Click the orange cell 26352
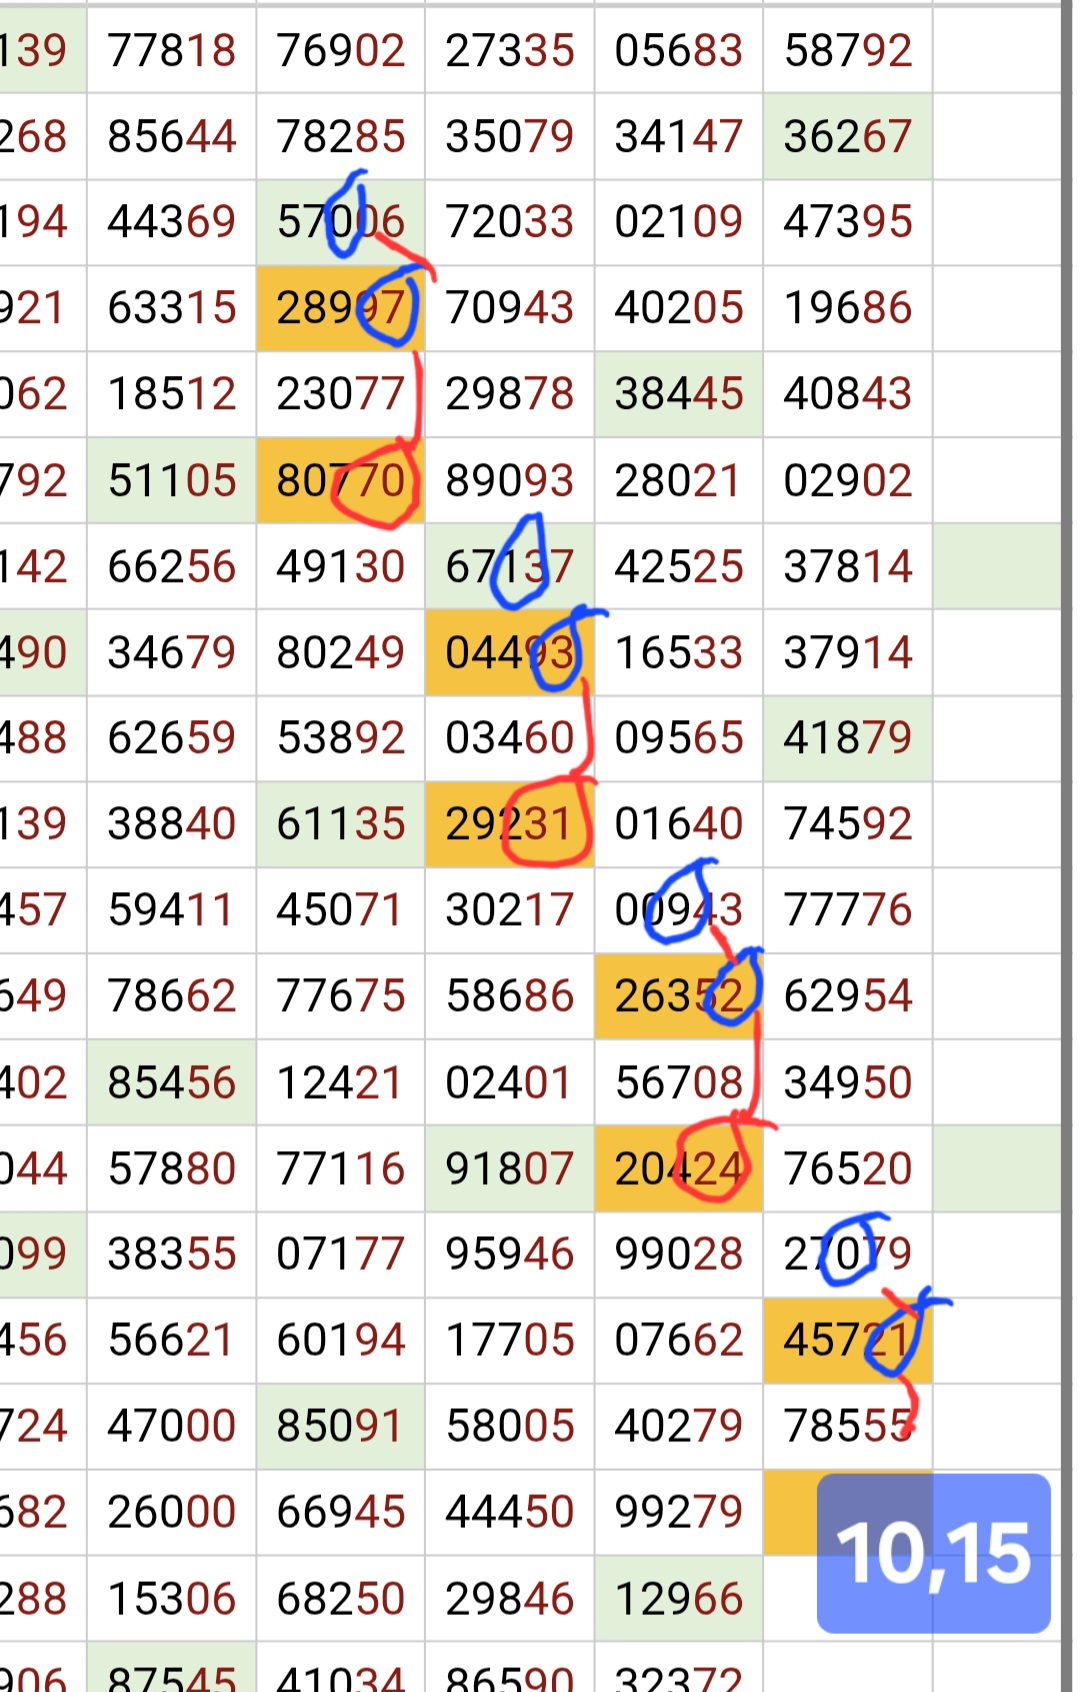The image size is (1080, 1692). pyautogui.click(x=678, y=996)
